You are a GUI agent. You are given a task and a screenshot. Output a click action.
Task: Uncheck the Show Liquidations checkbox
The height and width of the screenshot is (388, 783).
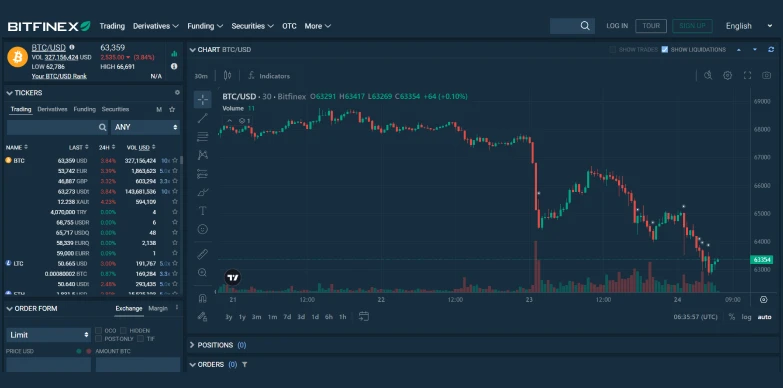[665, 49]
